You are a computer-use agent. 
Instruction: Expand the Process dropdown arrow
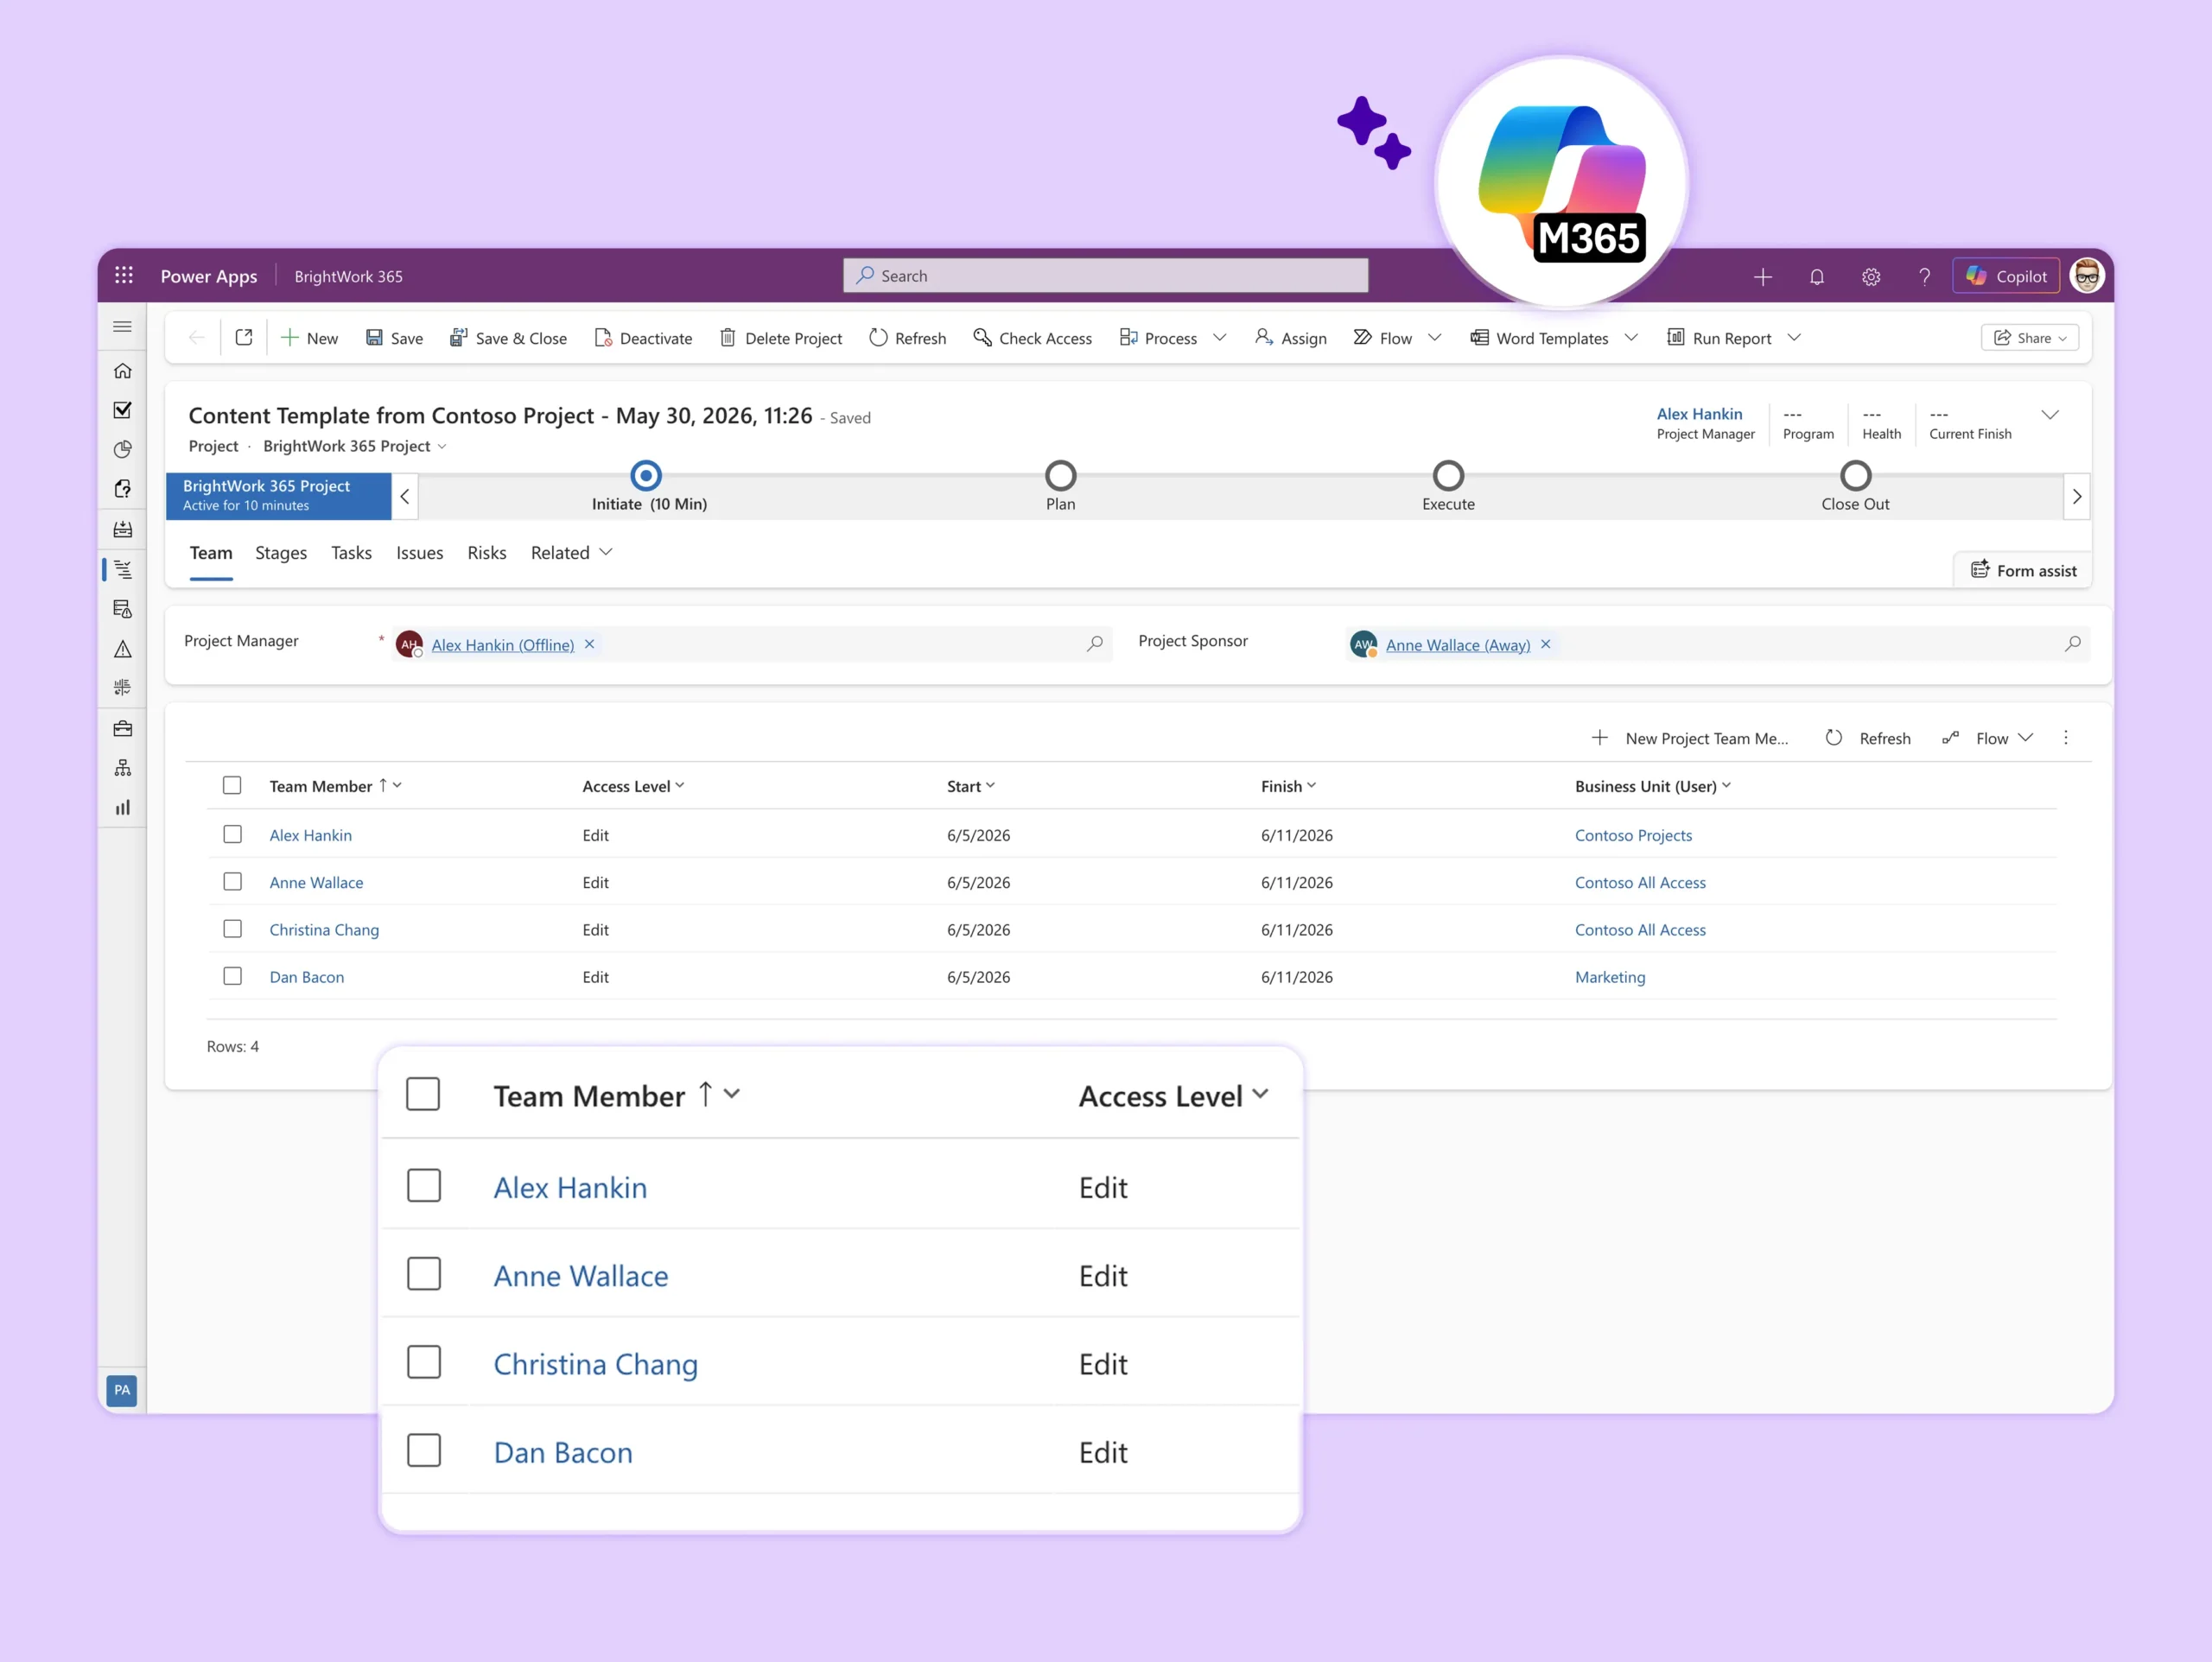(x=1220, y=338)
